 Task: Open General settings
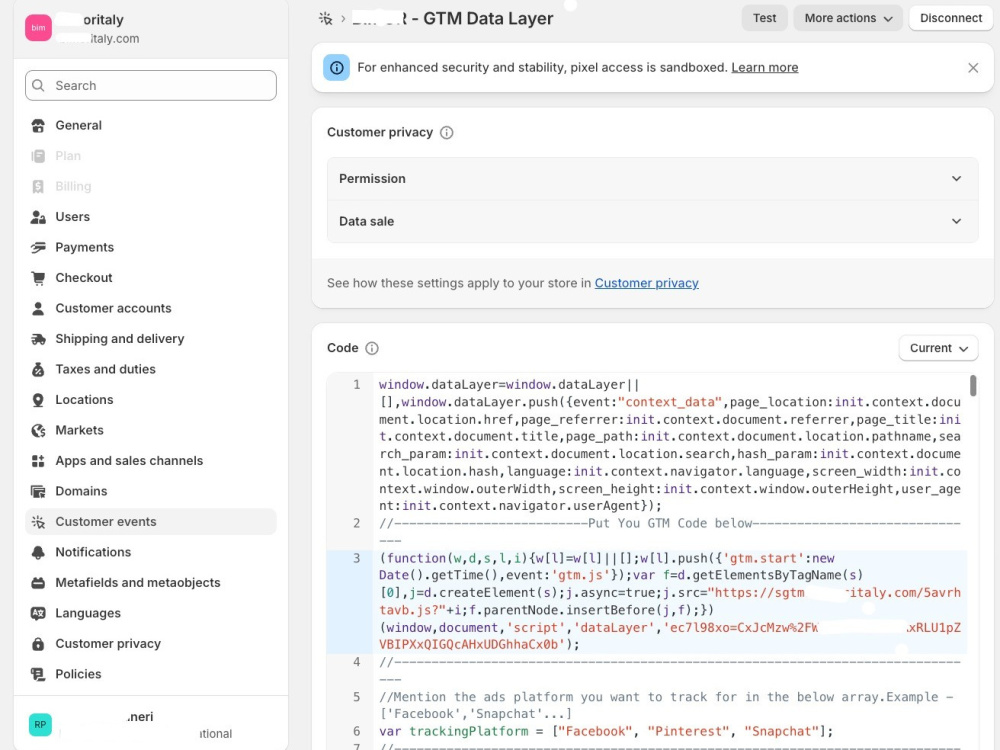[x=151, y=126]
